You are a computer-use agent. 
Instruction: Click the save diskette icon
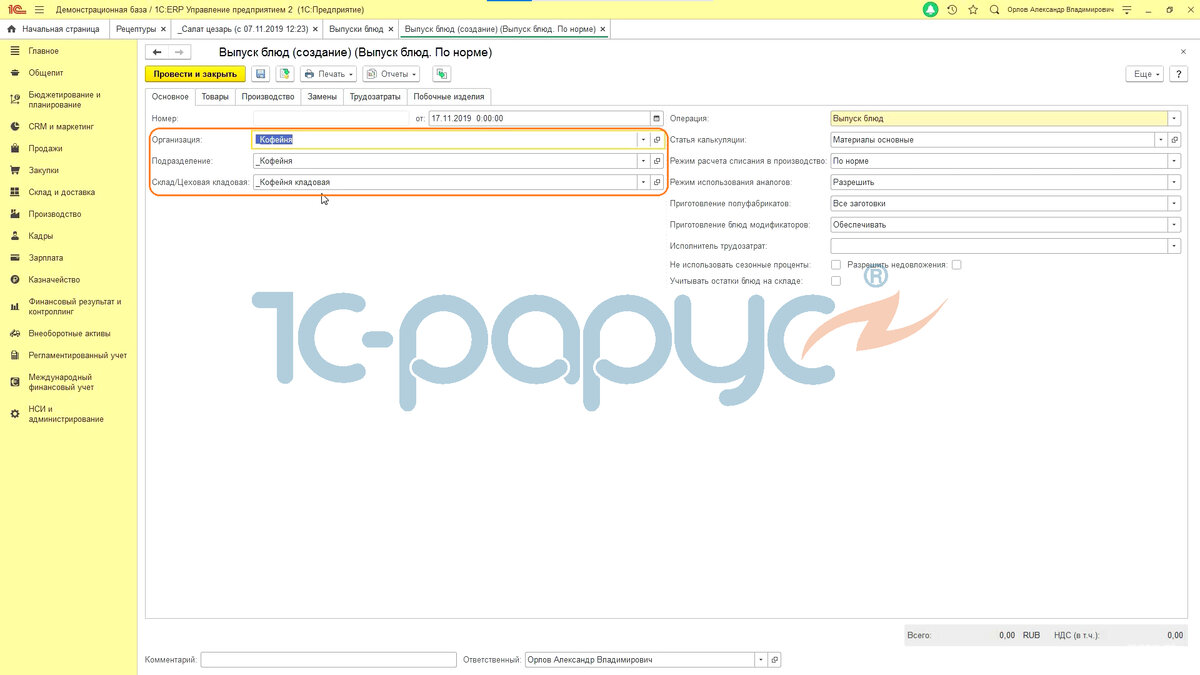[x=261, y=74]
